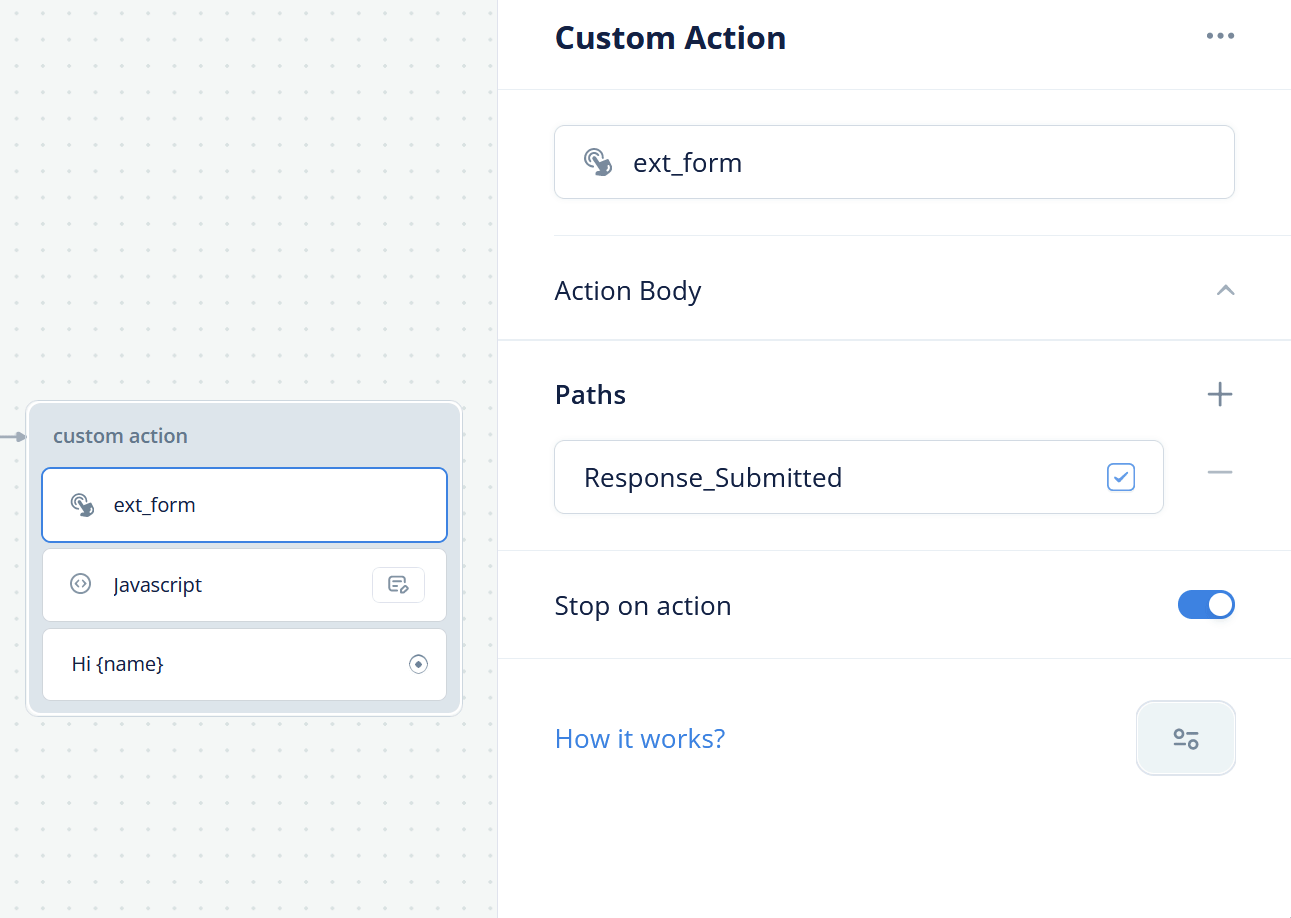
Task: Open the three-dot options menu
Action: pyautogui.click(x=1220, y=36)
